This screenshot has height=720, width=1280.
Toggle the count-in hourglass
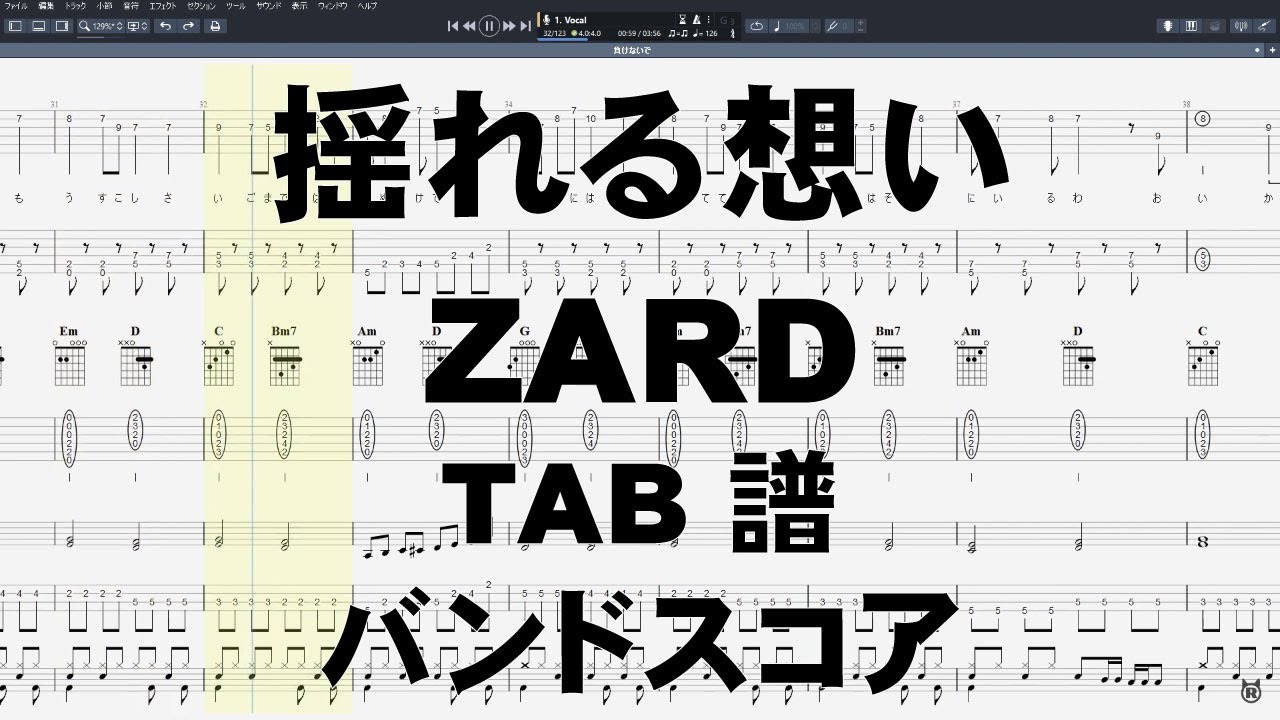[683, 19]
